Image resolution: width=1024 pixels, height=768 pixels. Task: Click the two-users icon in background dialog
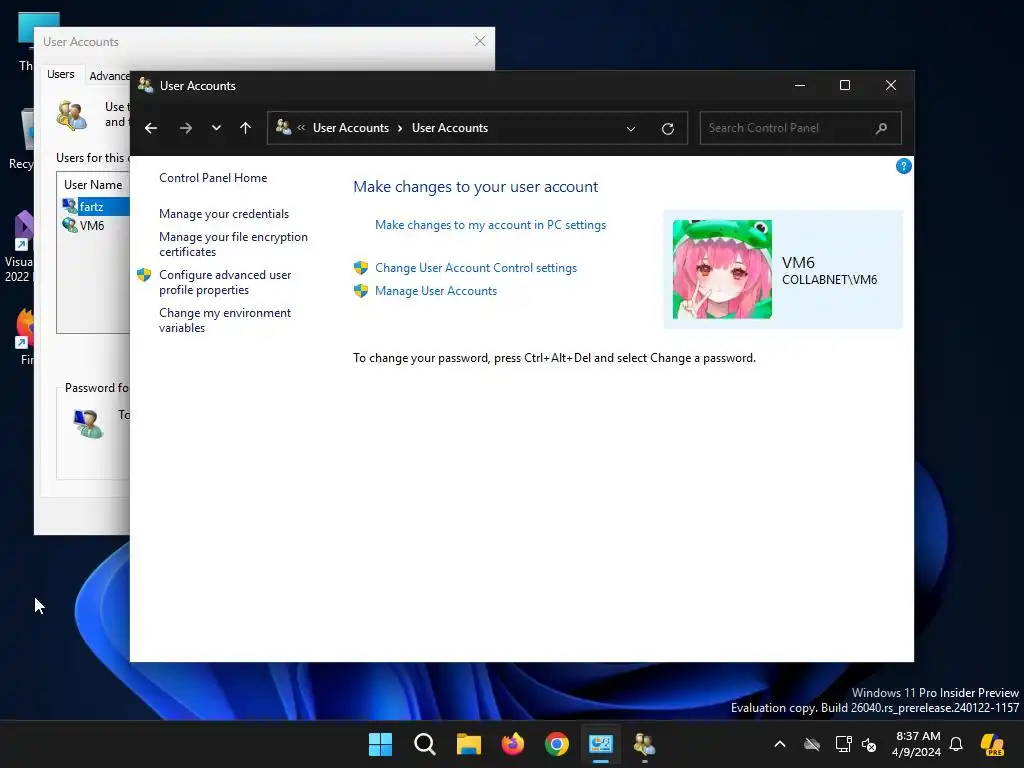coord(72,116)
